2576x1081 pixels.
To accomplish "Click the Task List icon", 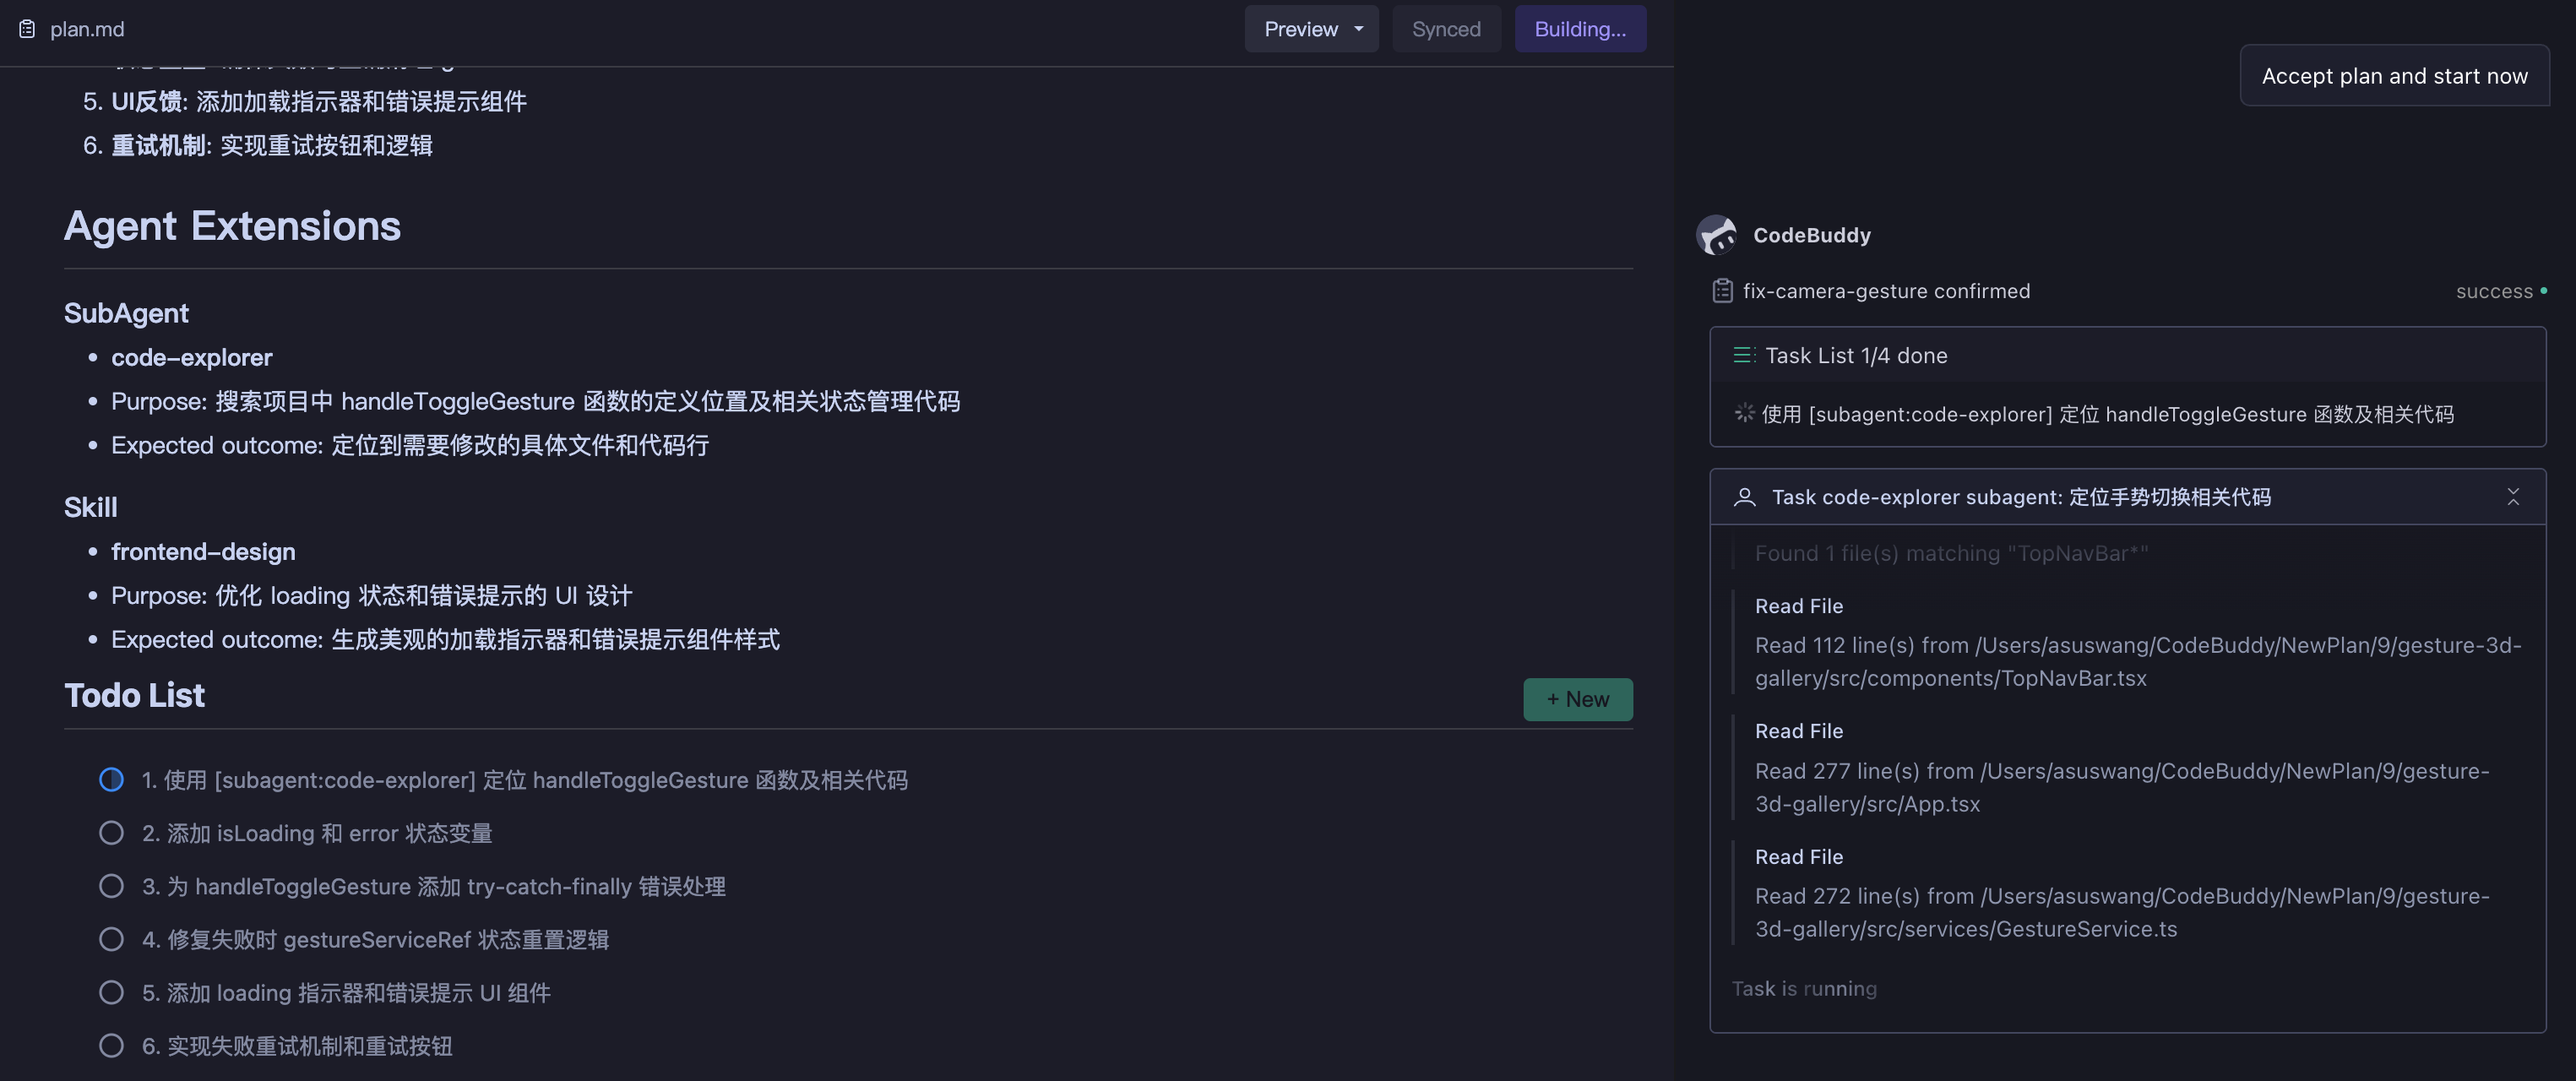I will tap(1743, 355).
